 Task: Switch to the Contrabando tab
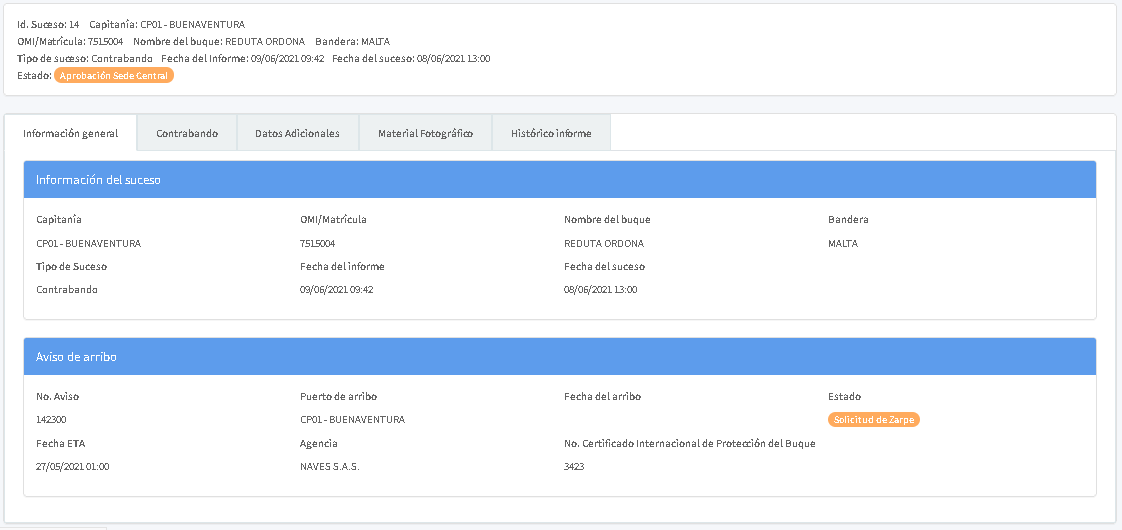coord(187,133)
